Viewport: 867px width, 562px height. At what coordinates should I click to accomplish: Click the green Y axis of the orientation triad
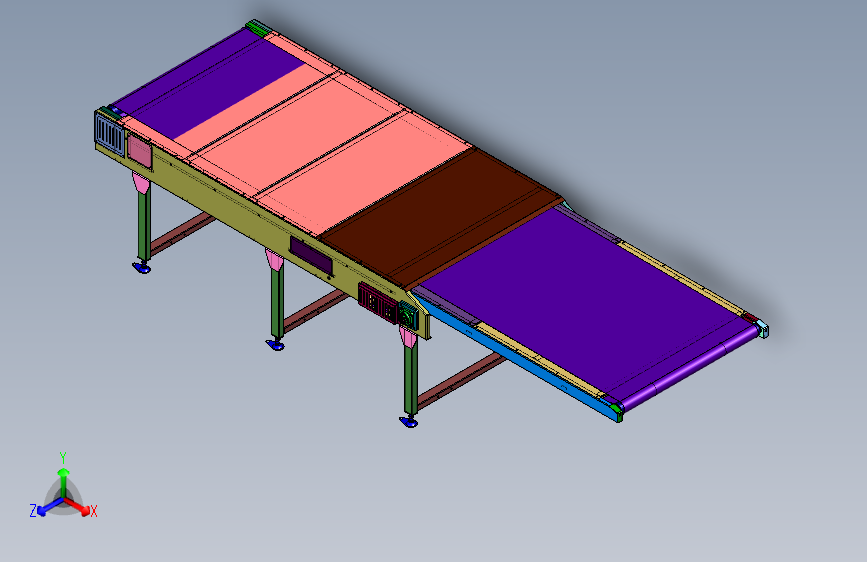coord(64,483)
